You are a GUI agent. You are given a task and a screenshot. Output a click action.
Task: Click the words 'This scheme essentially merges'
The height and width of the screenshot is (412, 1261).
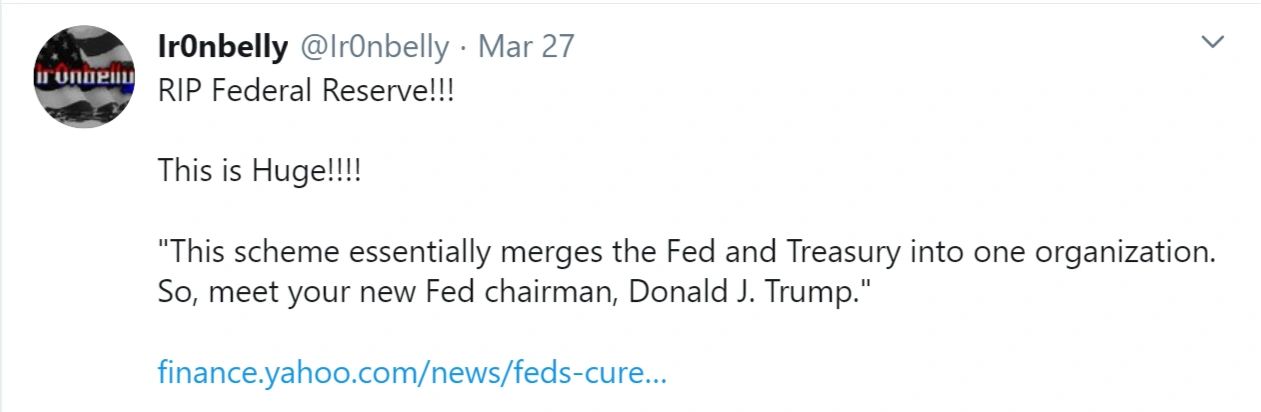365,252
